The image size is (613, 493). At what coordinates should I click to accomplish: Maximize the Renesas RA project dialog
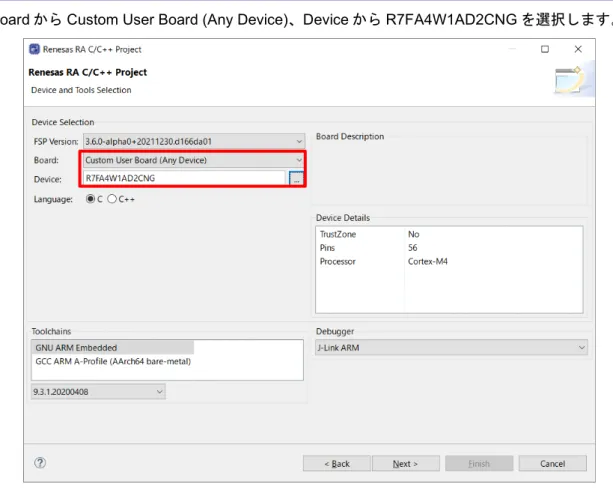click(x=545, y=49)
